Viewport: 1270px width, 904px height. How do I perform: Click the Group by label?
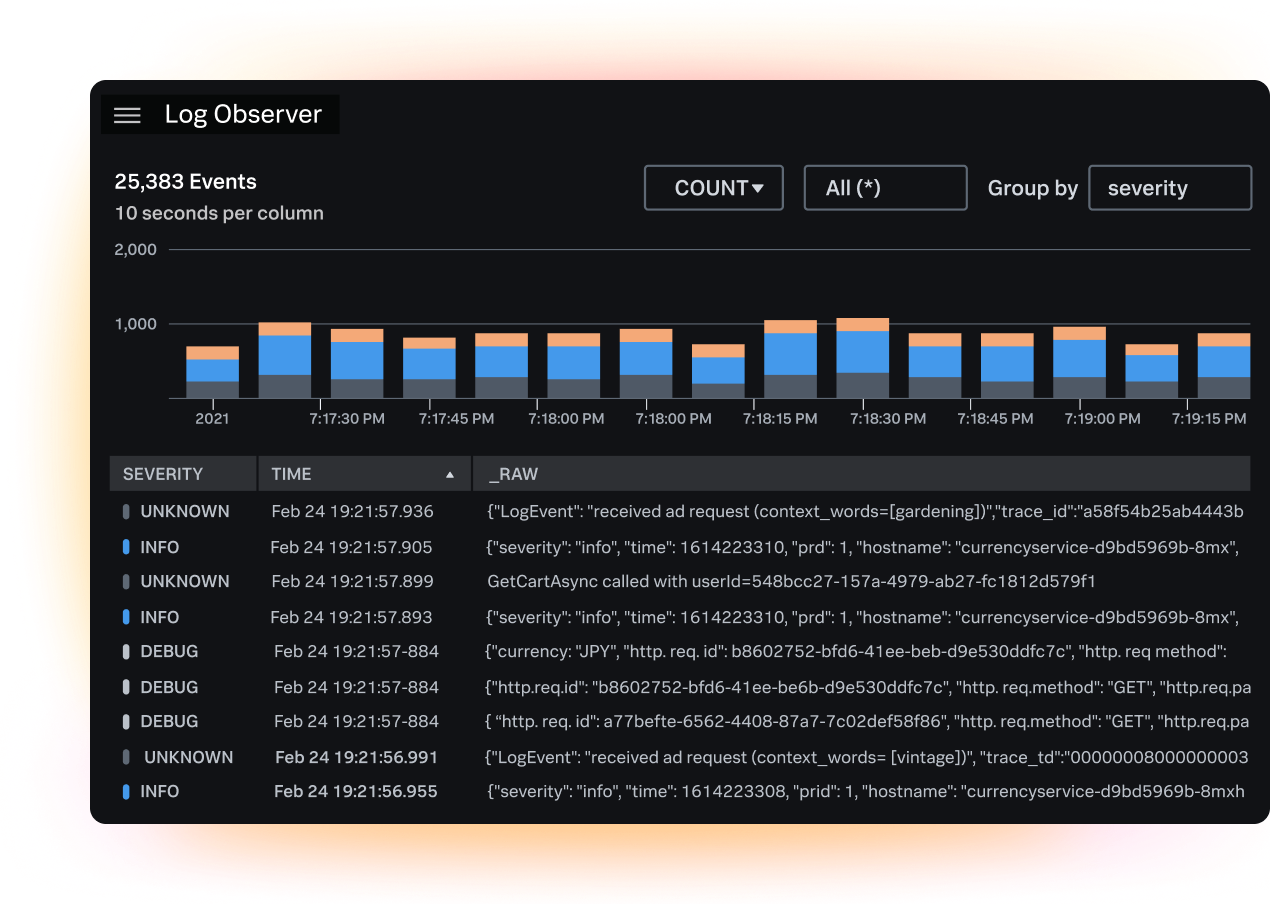[1033, 188]
